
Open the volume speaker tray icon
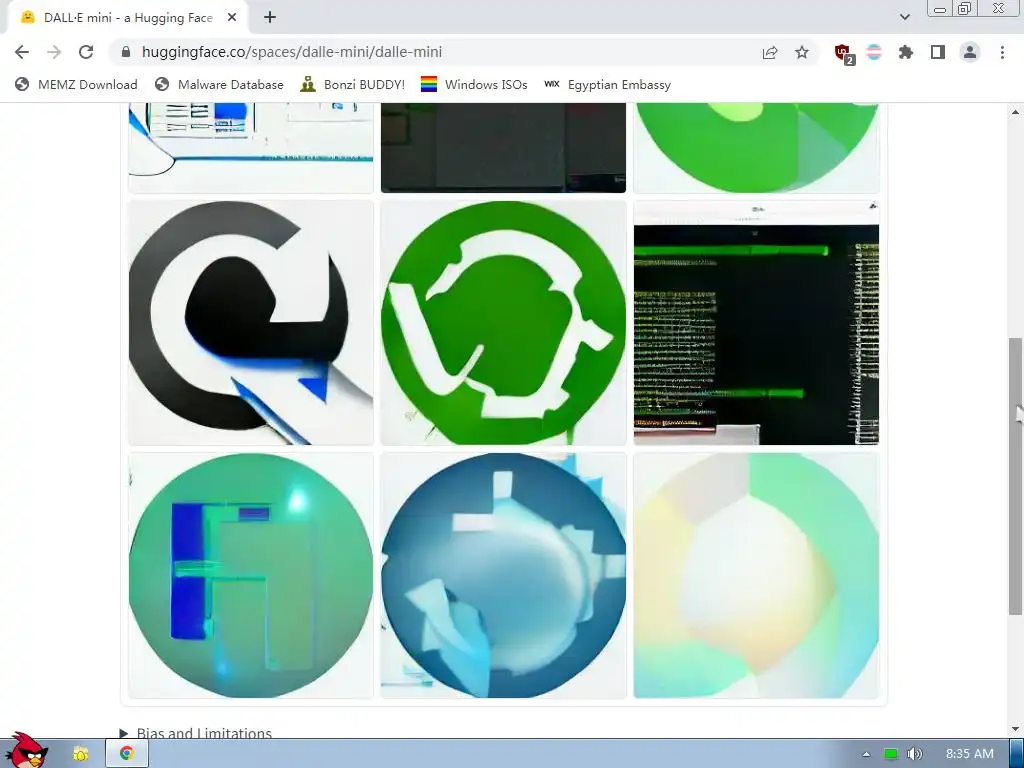click(x=915, y=754)
